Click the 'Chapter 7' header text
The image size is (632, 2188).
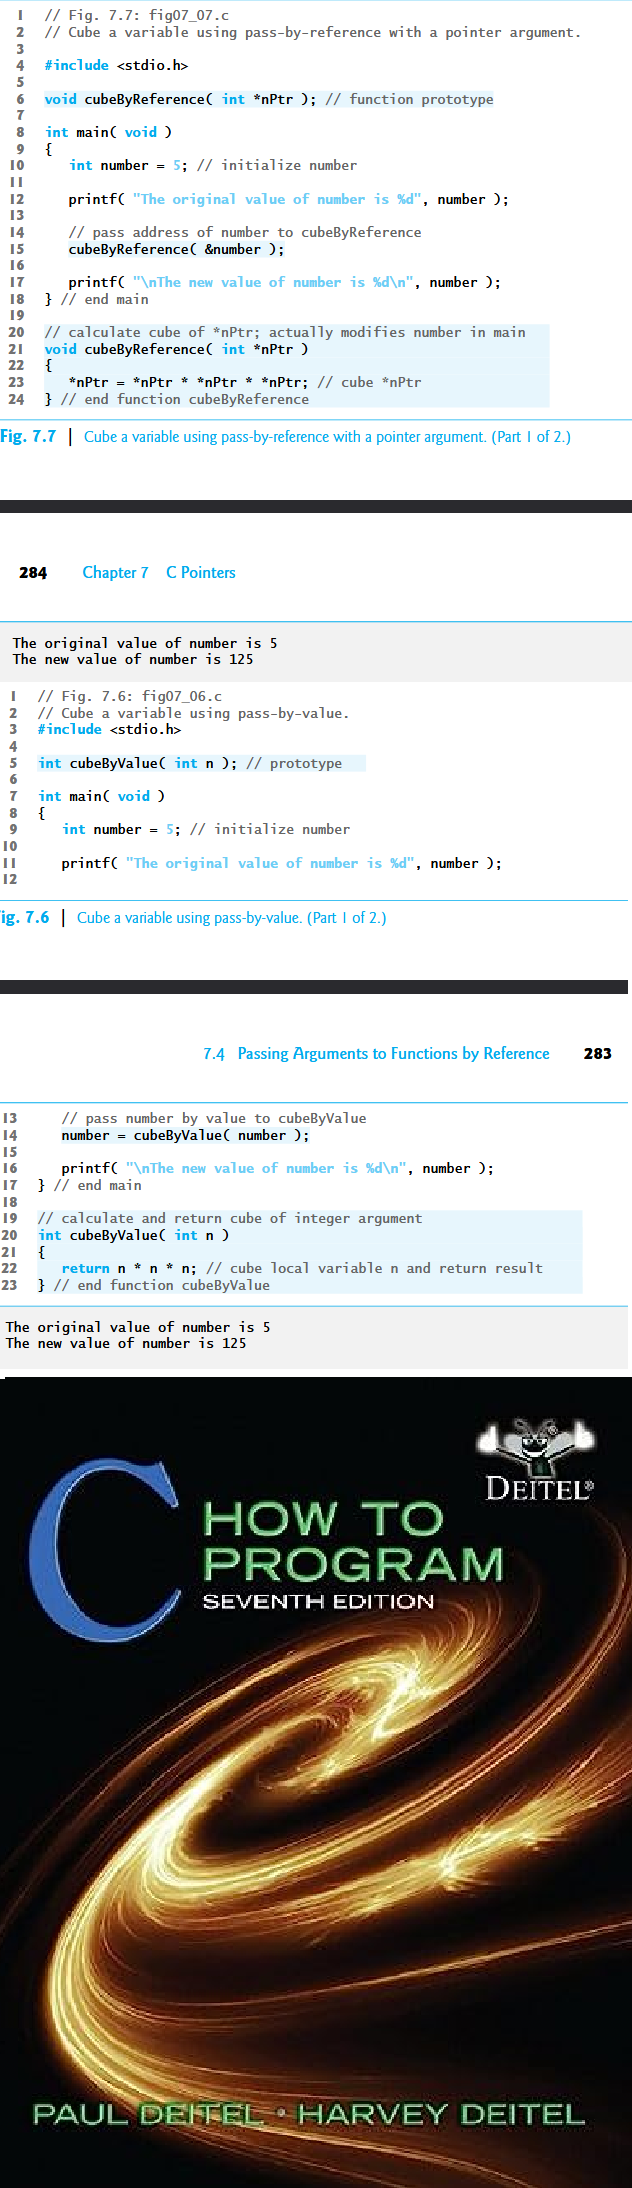click(115, 573)
